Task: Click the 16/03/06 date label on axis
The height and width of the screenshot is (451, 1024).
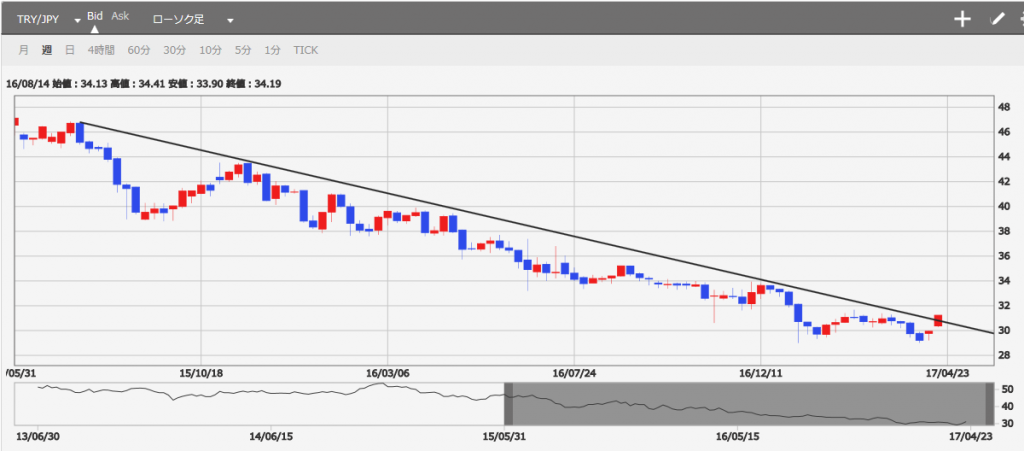Action: tap(387, 374)
